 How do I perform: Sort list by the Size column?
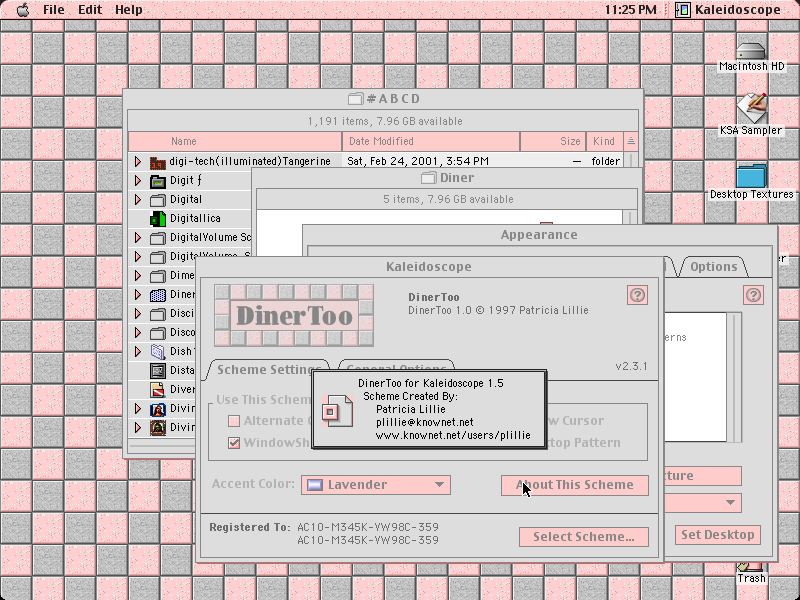[x=553, y=141]
